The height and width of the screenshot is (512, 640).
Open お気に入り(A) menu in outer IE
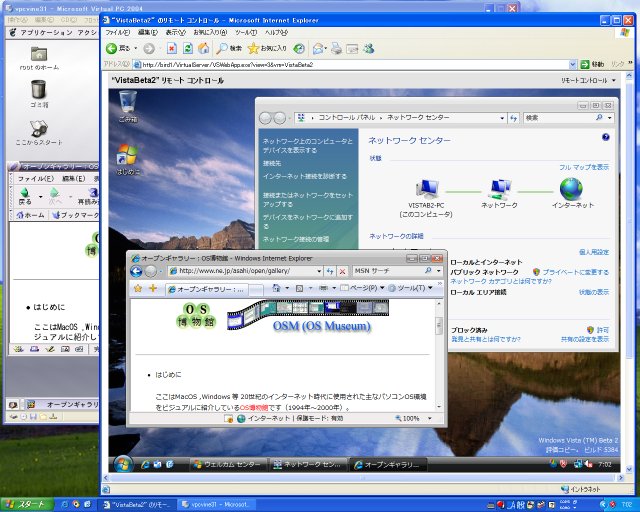tap(210, 32)
